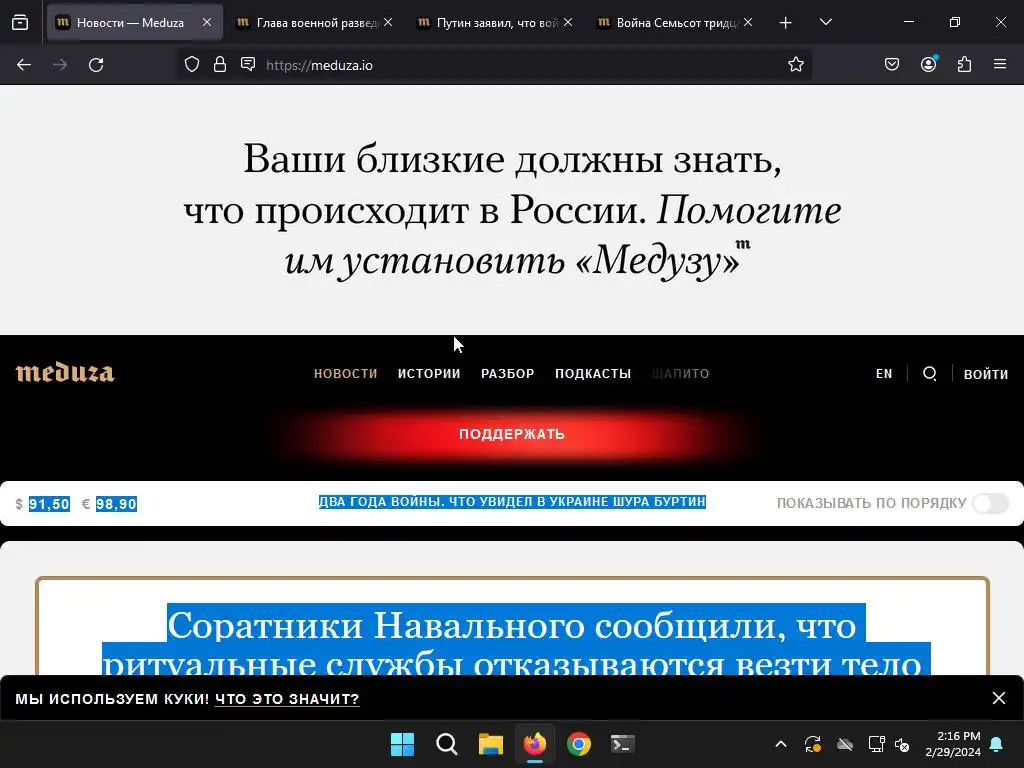Open tracking protection shield icon
Image resolution: width=1024 pixels, height=768 pixels.
(x=191, y=65)
